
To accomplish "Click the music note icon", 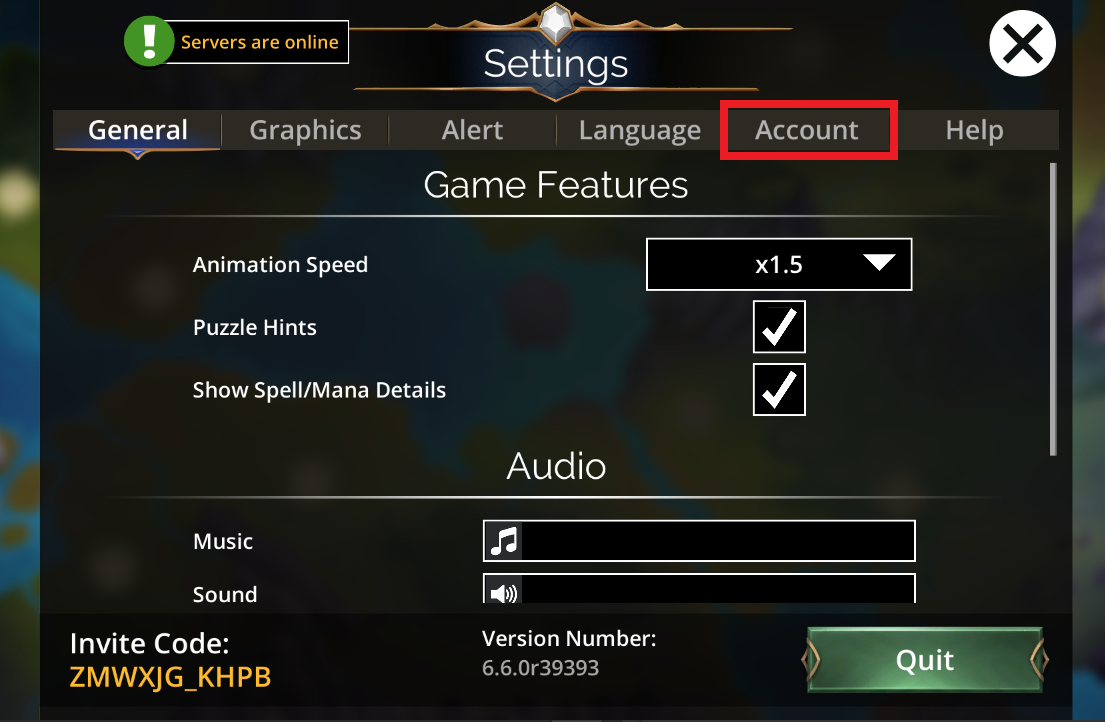I will coord(504,542).
